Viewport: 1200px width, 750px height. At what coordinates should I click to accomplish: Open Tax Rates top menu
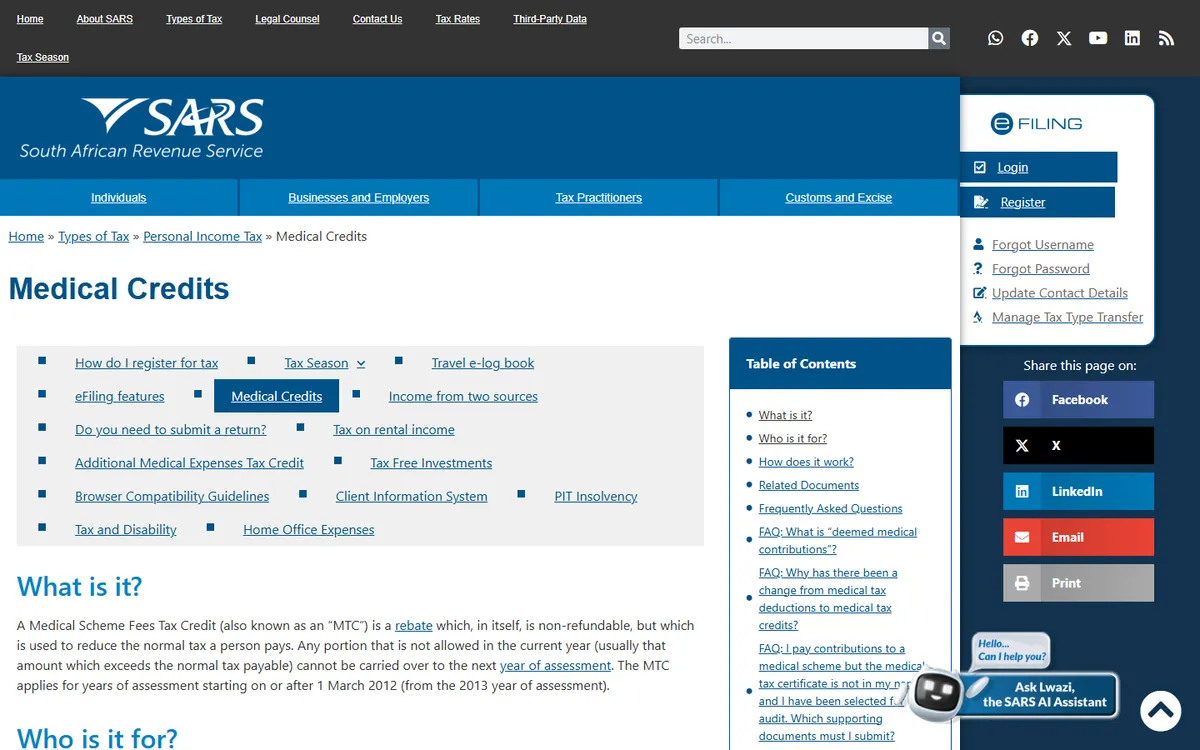pos(458,19)
